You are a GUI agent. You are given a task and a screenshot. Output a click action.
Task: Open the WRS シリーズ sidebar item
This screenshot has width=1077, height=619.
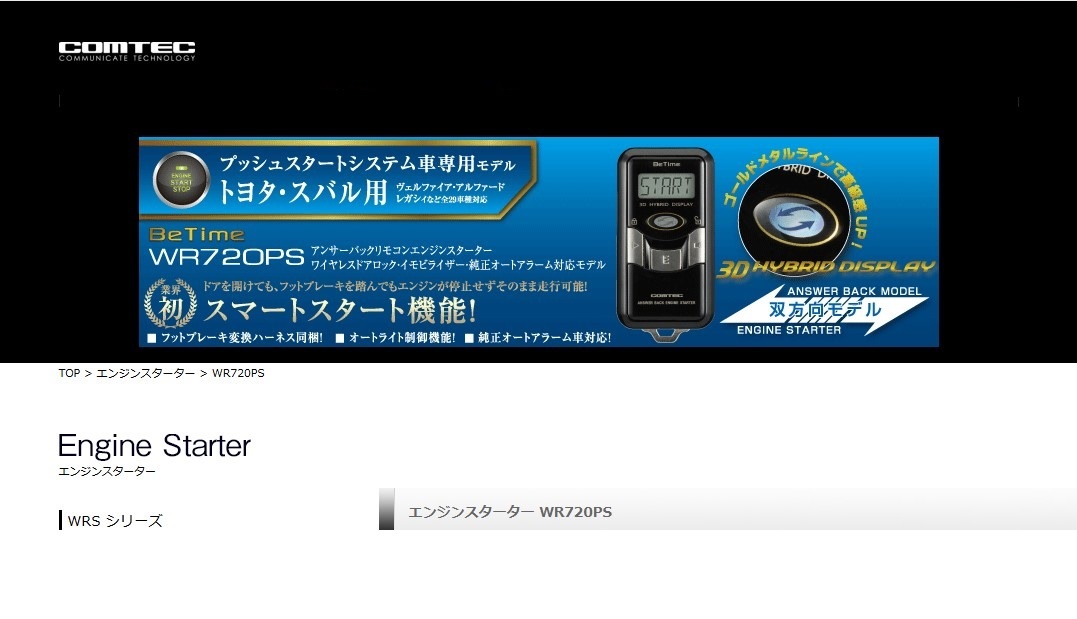click(115, 521)
